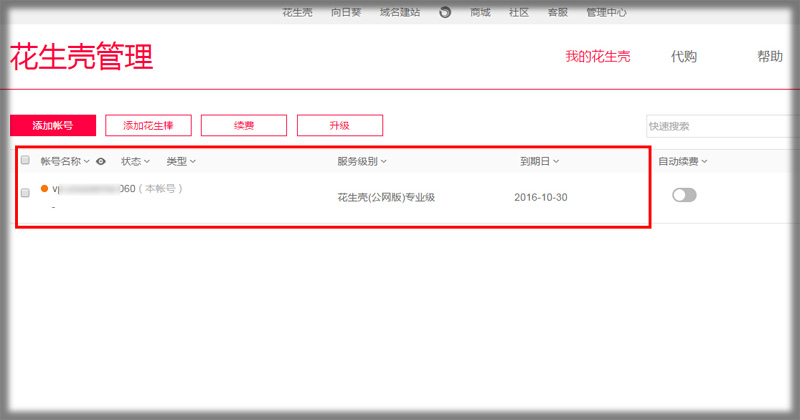Screen dimensions: 800x420
Task: Tick the checkbox for the 本帐号 row
Action: (25, 193)
